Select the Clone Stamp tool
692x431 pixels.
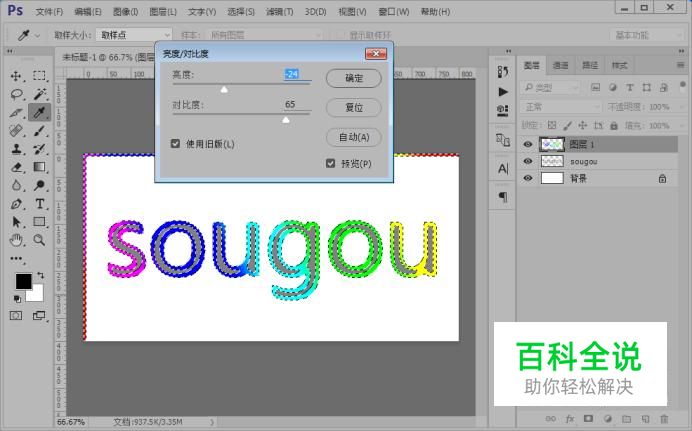16,149
